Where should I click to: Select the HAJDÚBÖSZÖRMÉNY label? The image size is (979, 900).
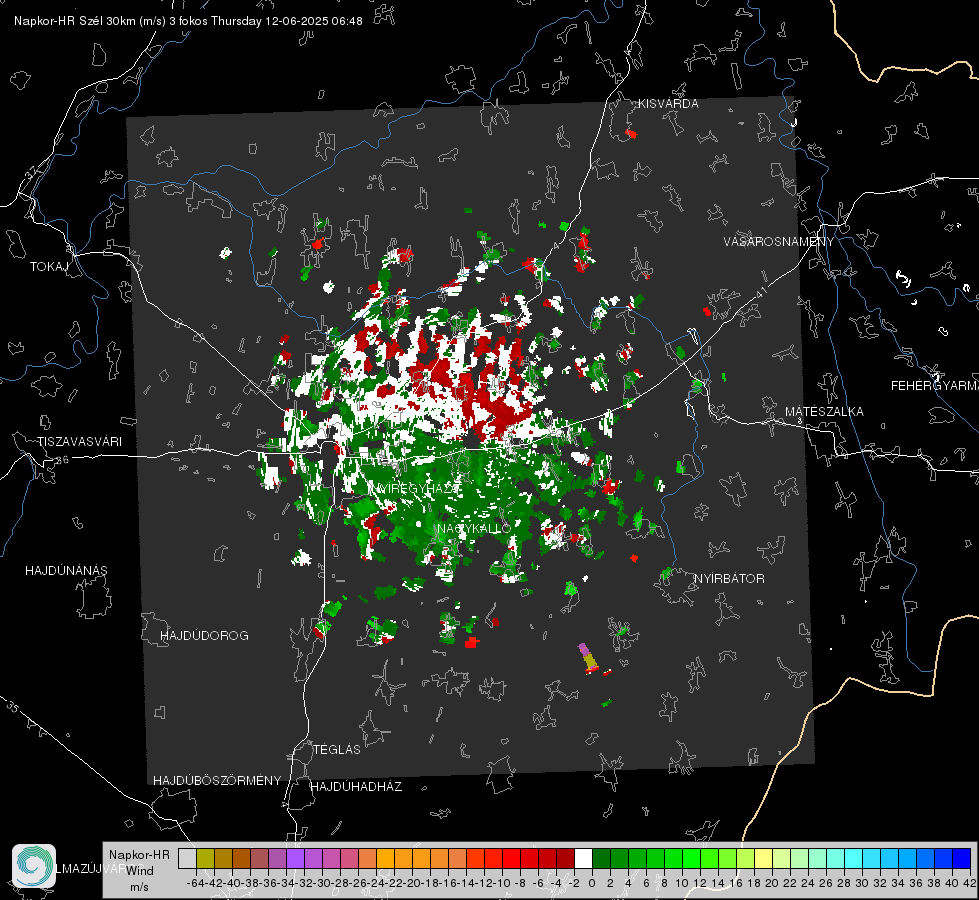point(217,781)
